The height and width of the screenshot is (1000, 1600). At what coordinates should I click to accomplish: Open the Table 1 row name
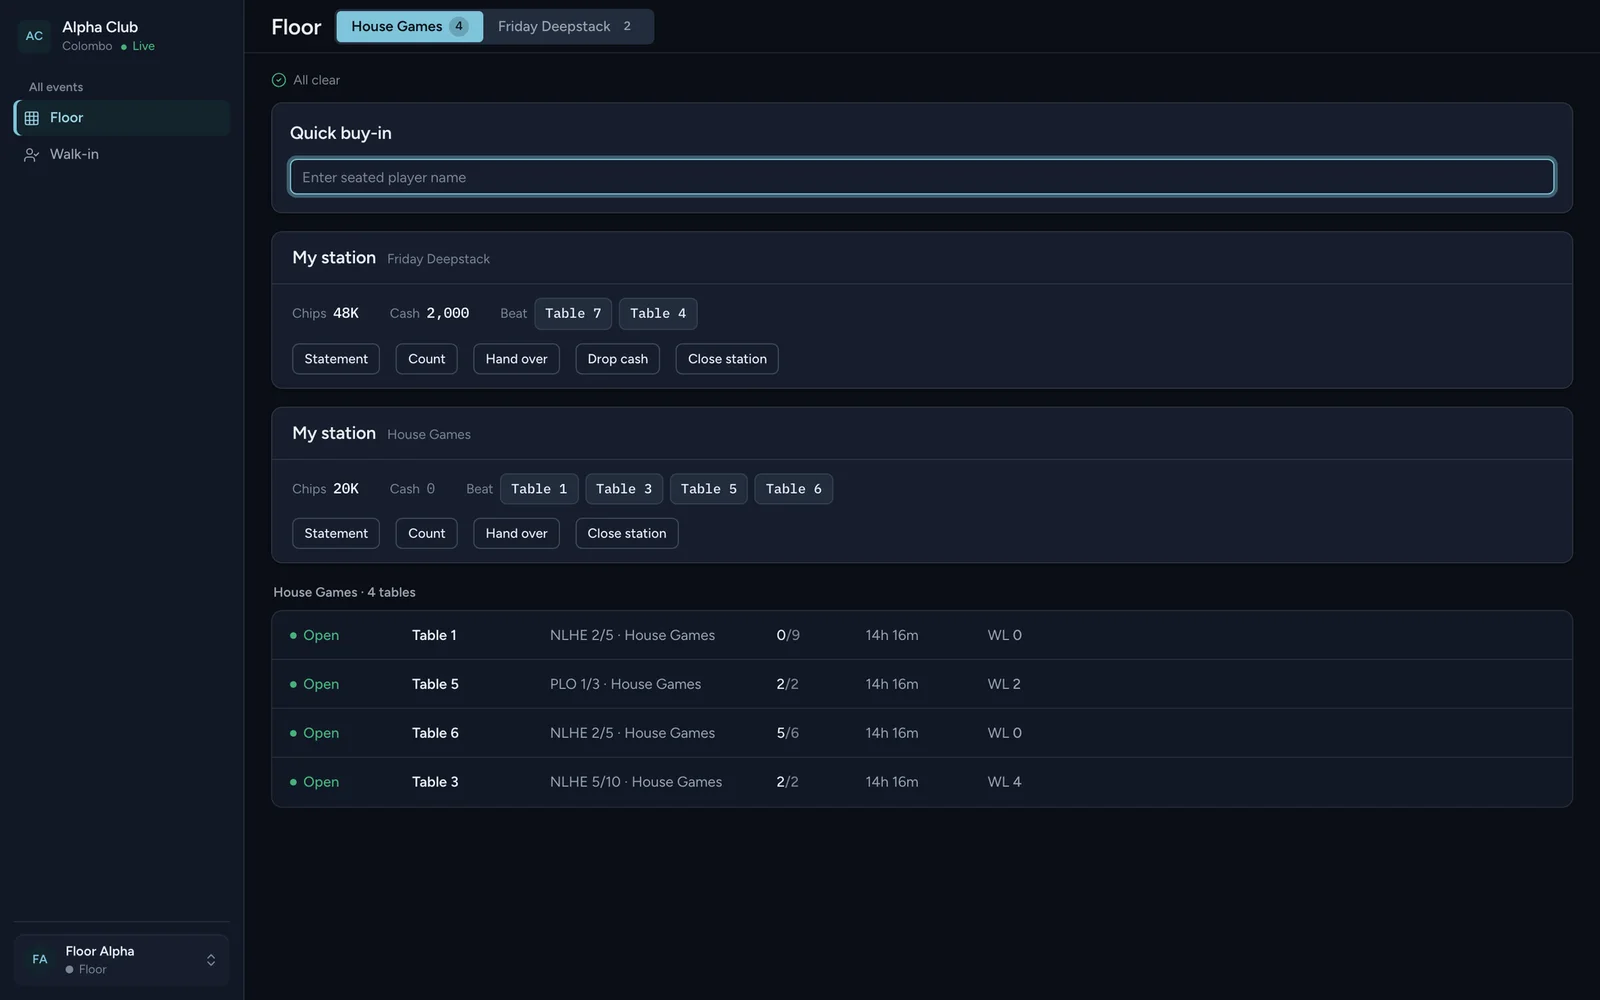point(434,636)
